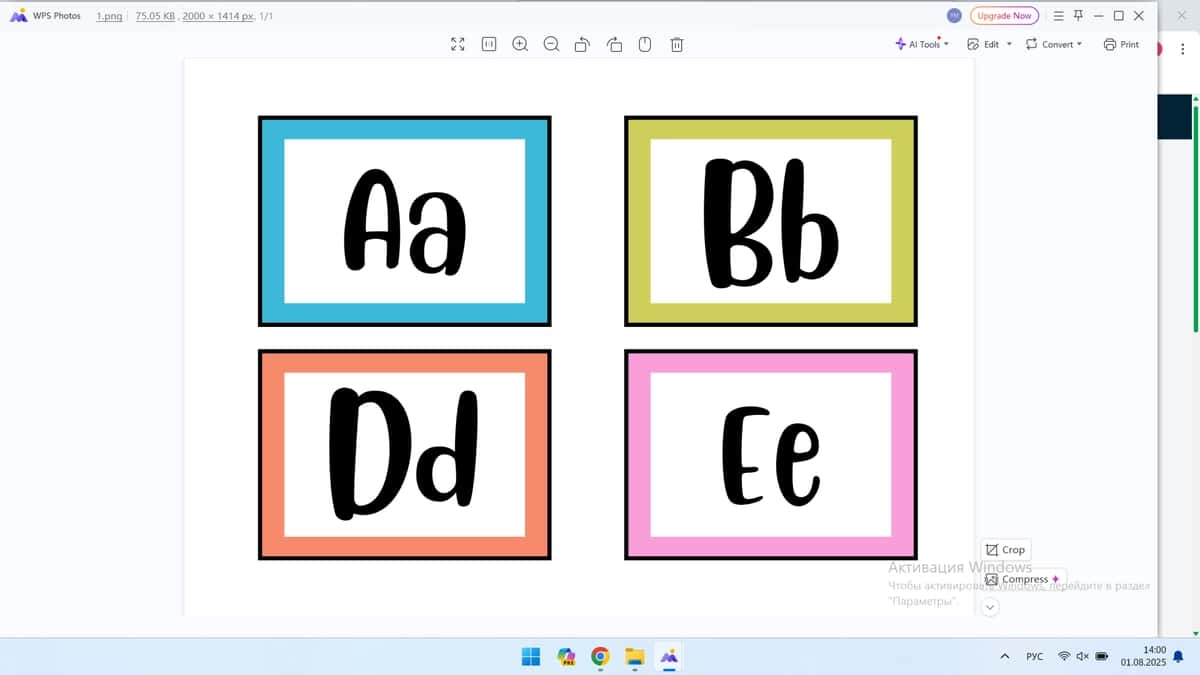Pin the window on top
Image resolution: width=1200 pixels, height=675 pixels.
click(1078, 16)
